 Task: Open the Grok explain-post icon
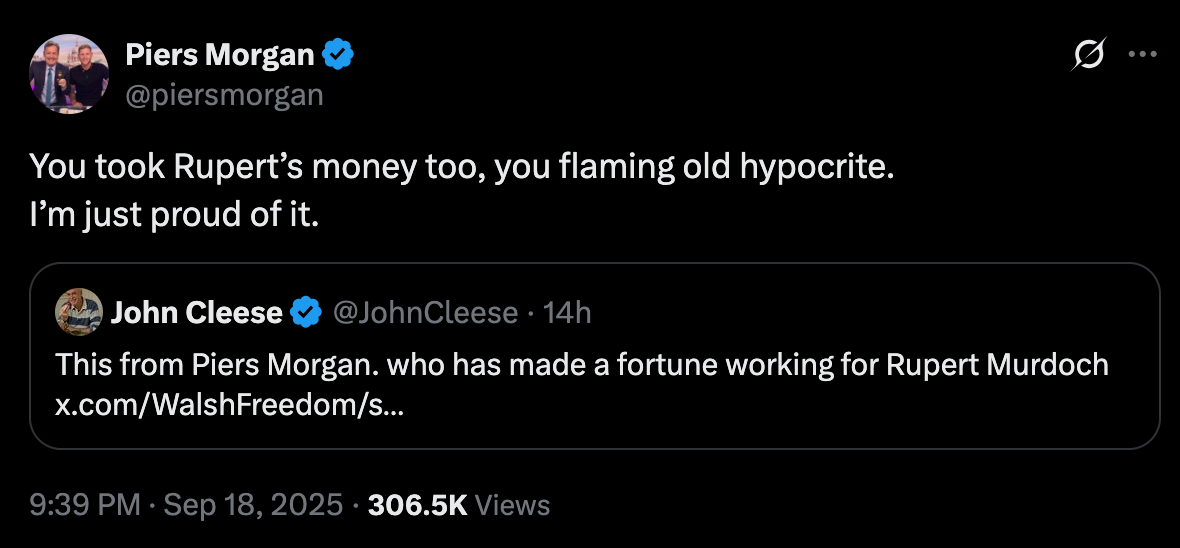click(1088, 55)
